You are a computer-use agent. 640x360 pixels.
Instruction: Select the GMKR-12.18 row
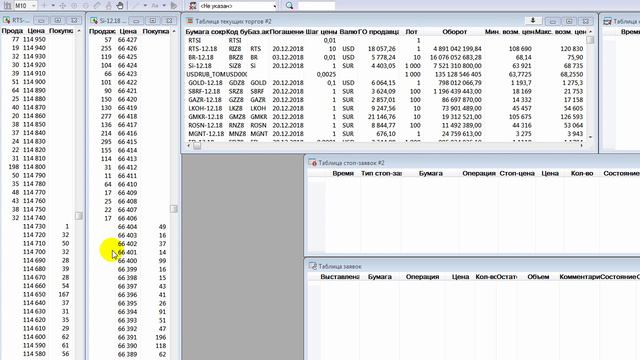pos(385,117)
